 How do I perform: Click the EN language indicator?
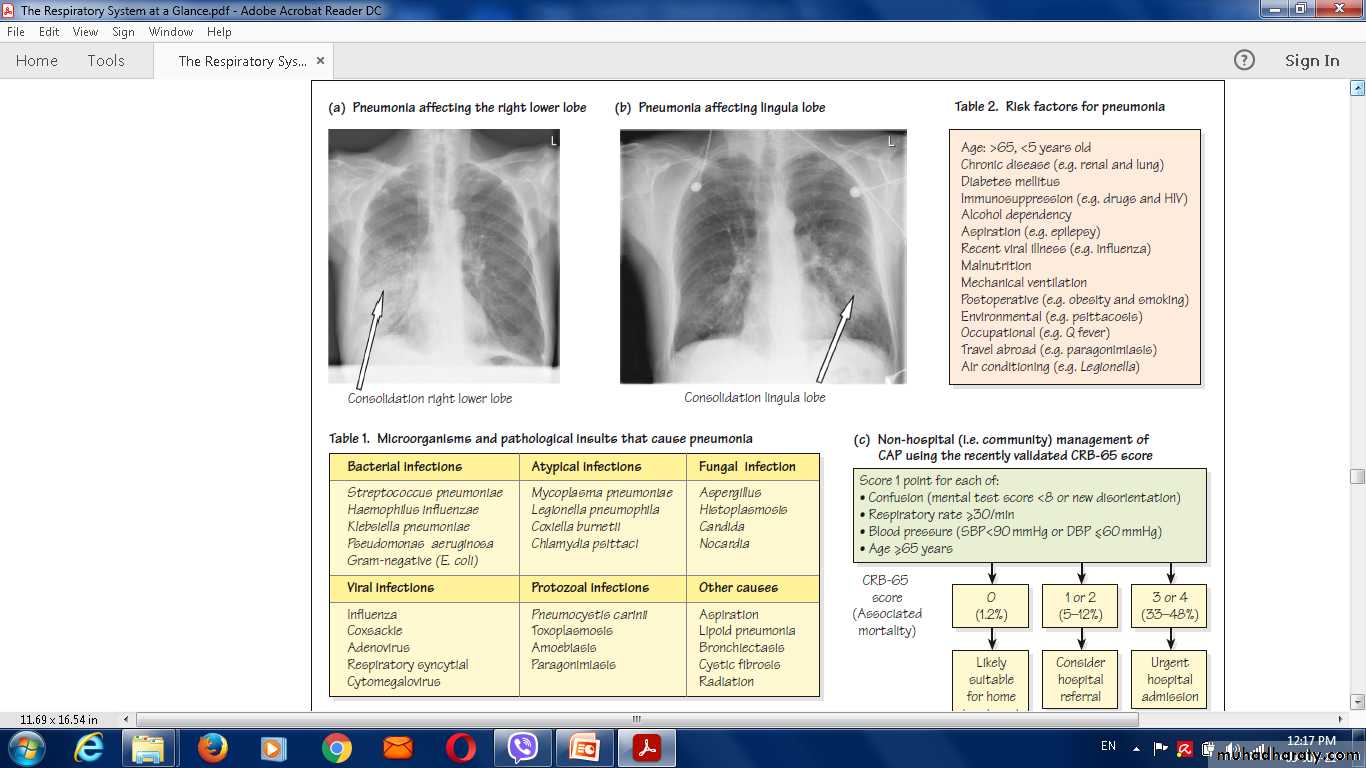coord(1108,746)
